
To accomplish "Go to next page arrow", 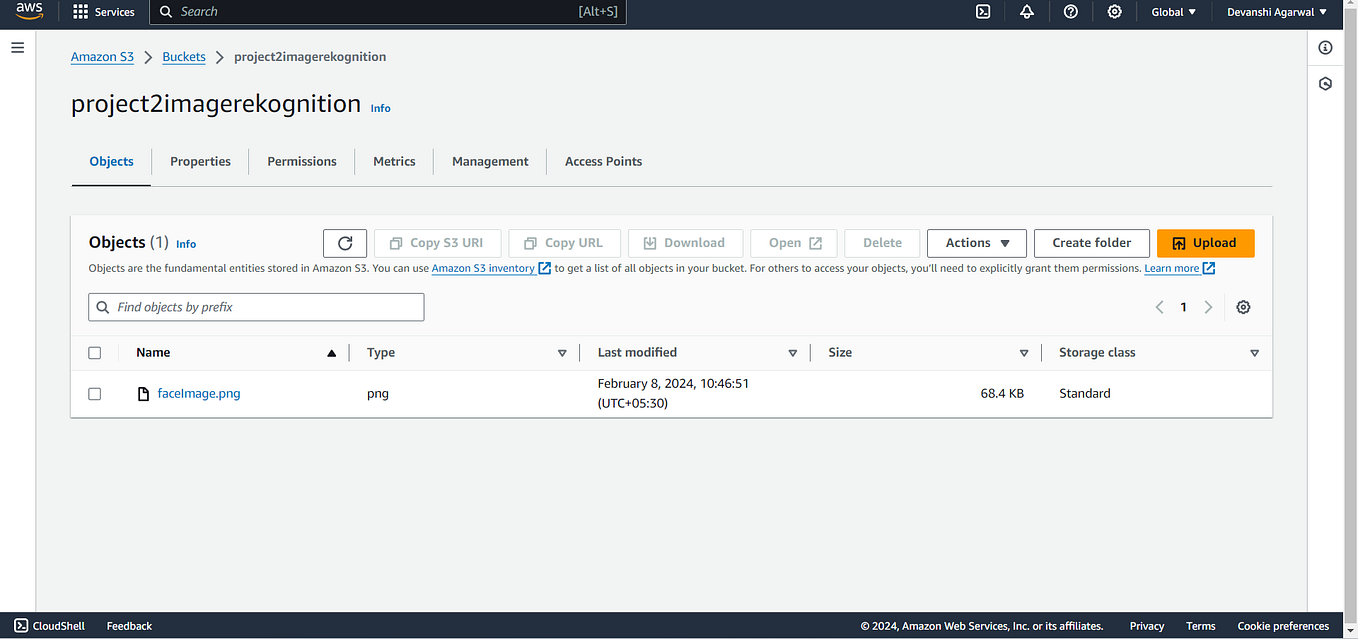I will click(1208, 307).
